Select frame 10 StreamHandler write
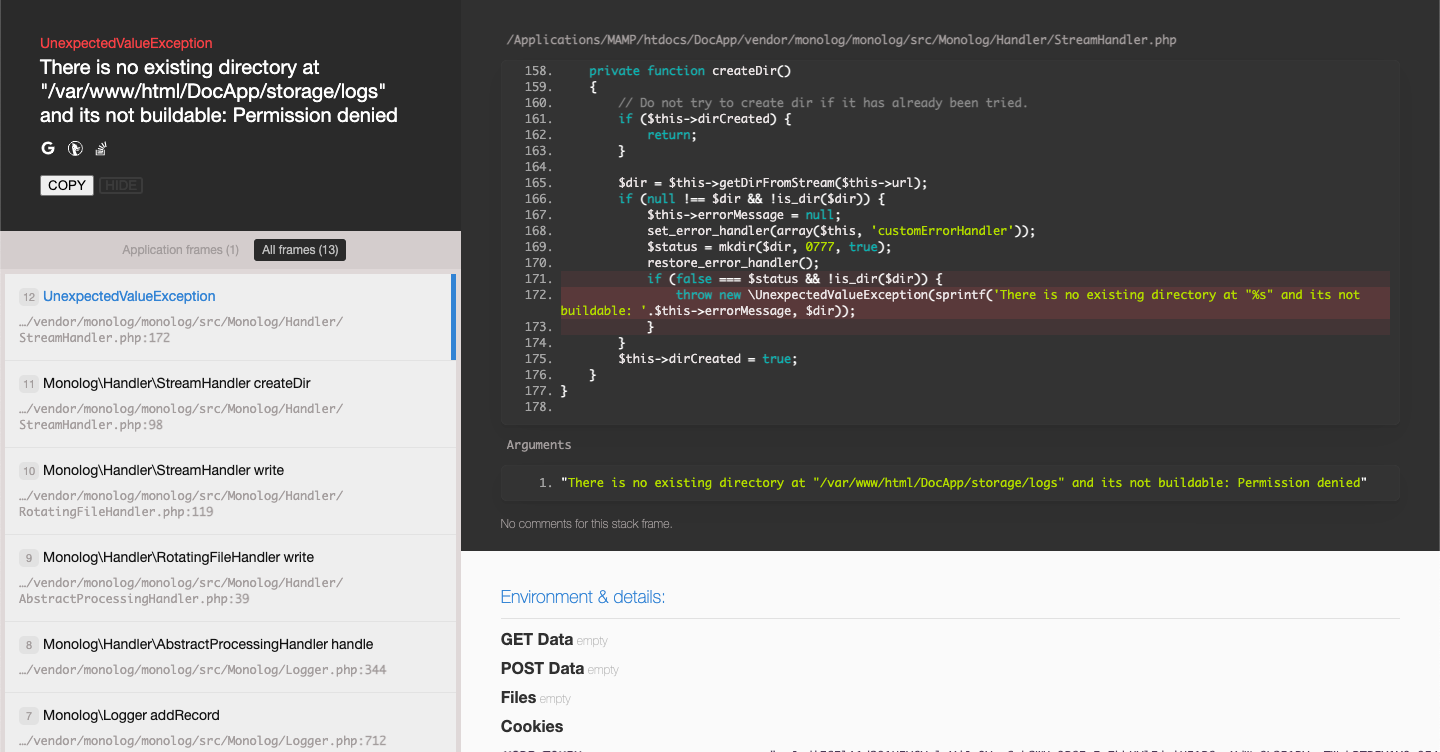 (x=229, y=491)
